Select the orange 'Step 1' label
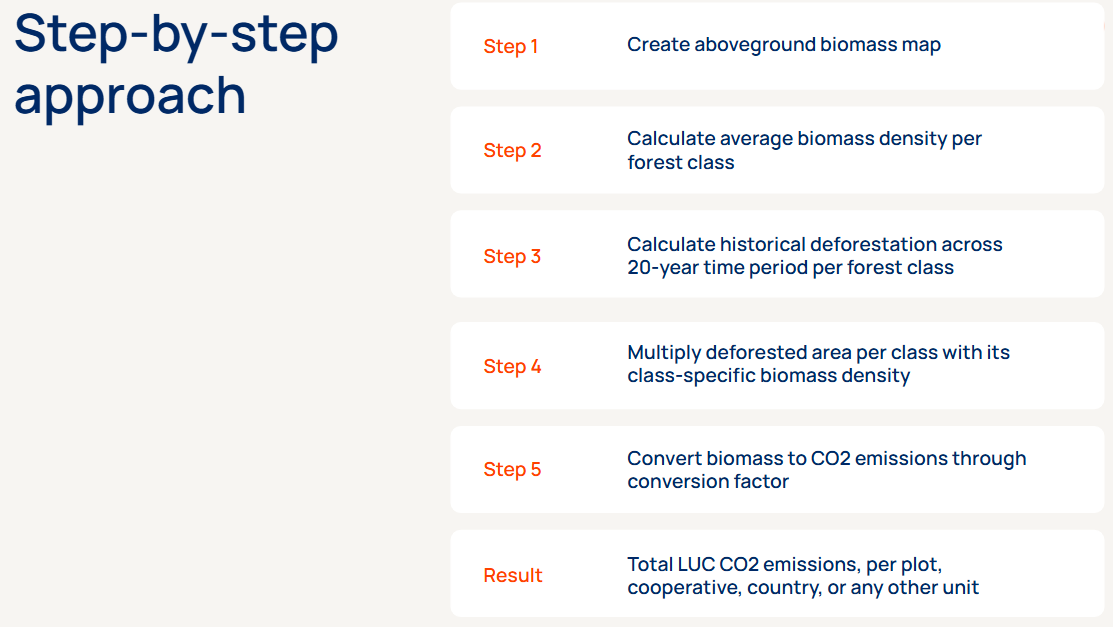 coord(511,46)
